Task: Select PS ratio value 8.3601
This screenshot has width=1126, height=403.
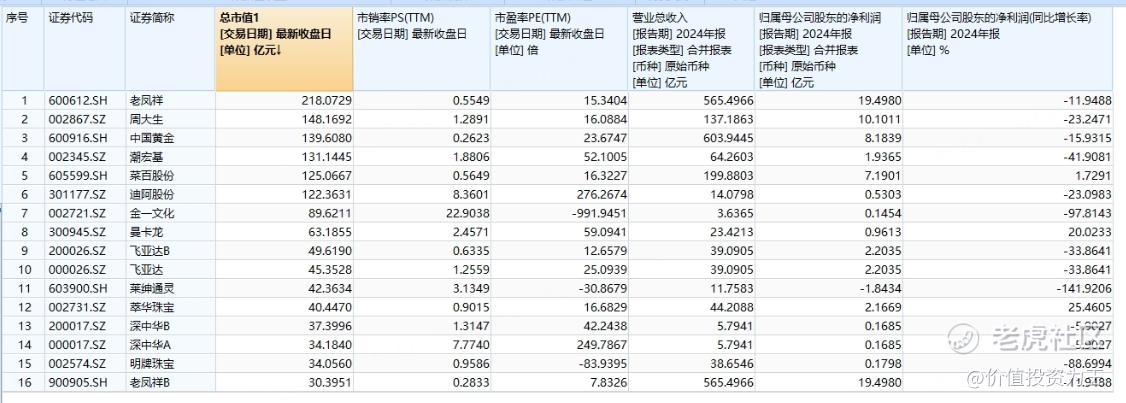Action: click(473, 195)
